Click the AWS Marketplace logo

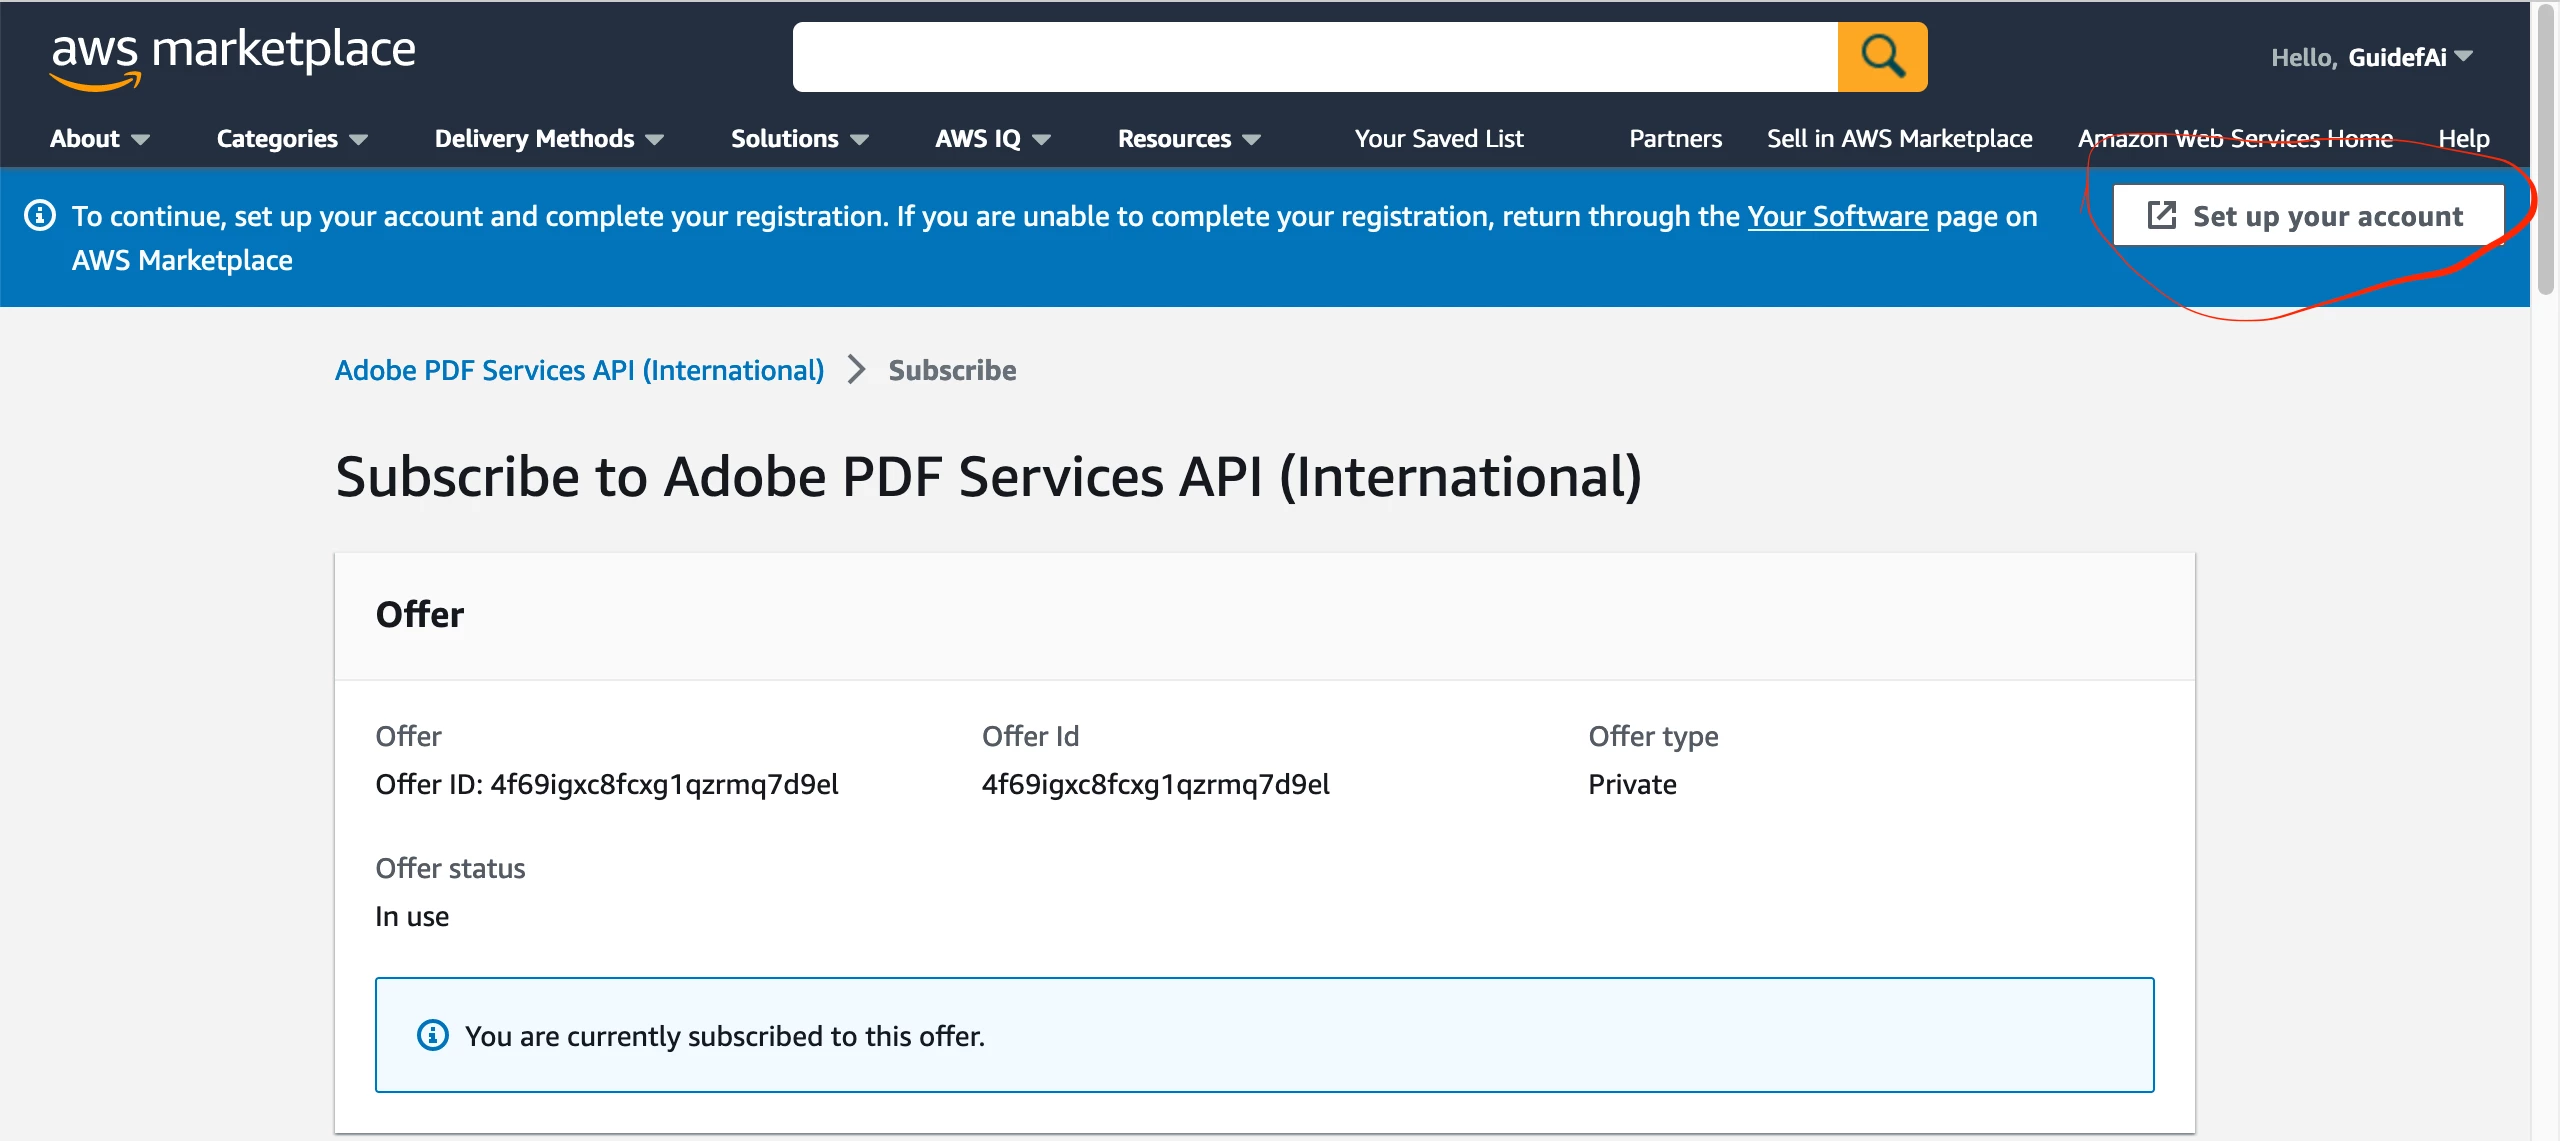(x=232, y=57)
